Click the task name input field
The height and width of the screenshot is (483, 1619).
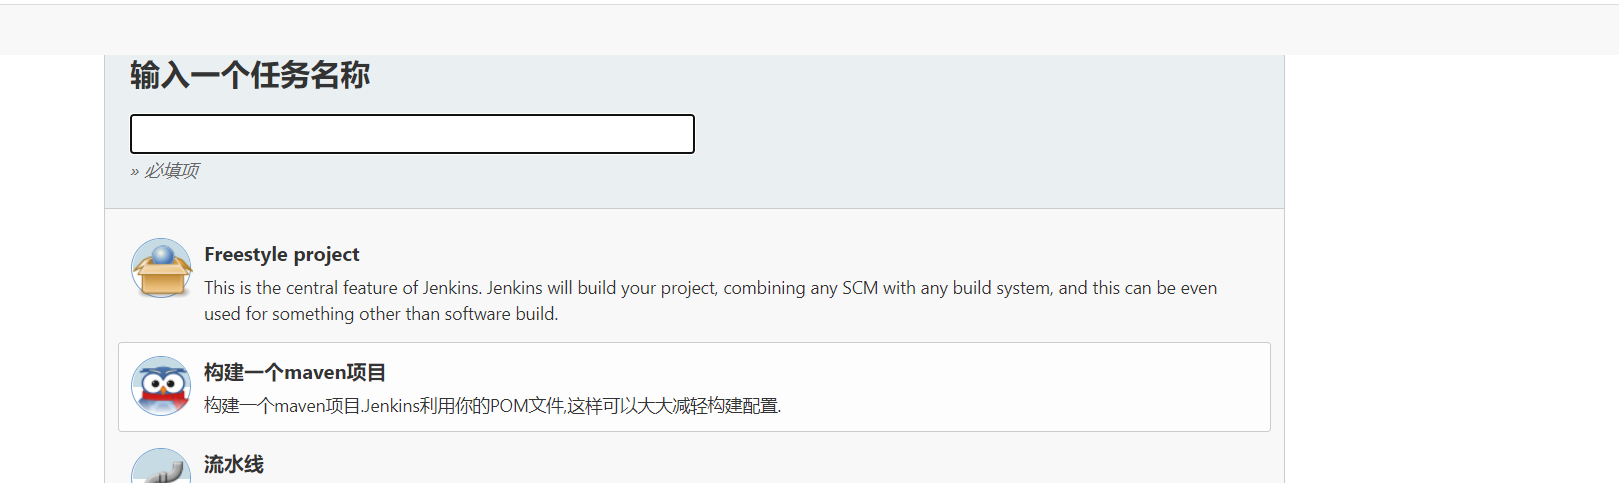pyautogui.click(x=412, y=134)
